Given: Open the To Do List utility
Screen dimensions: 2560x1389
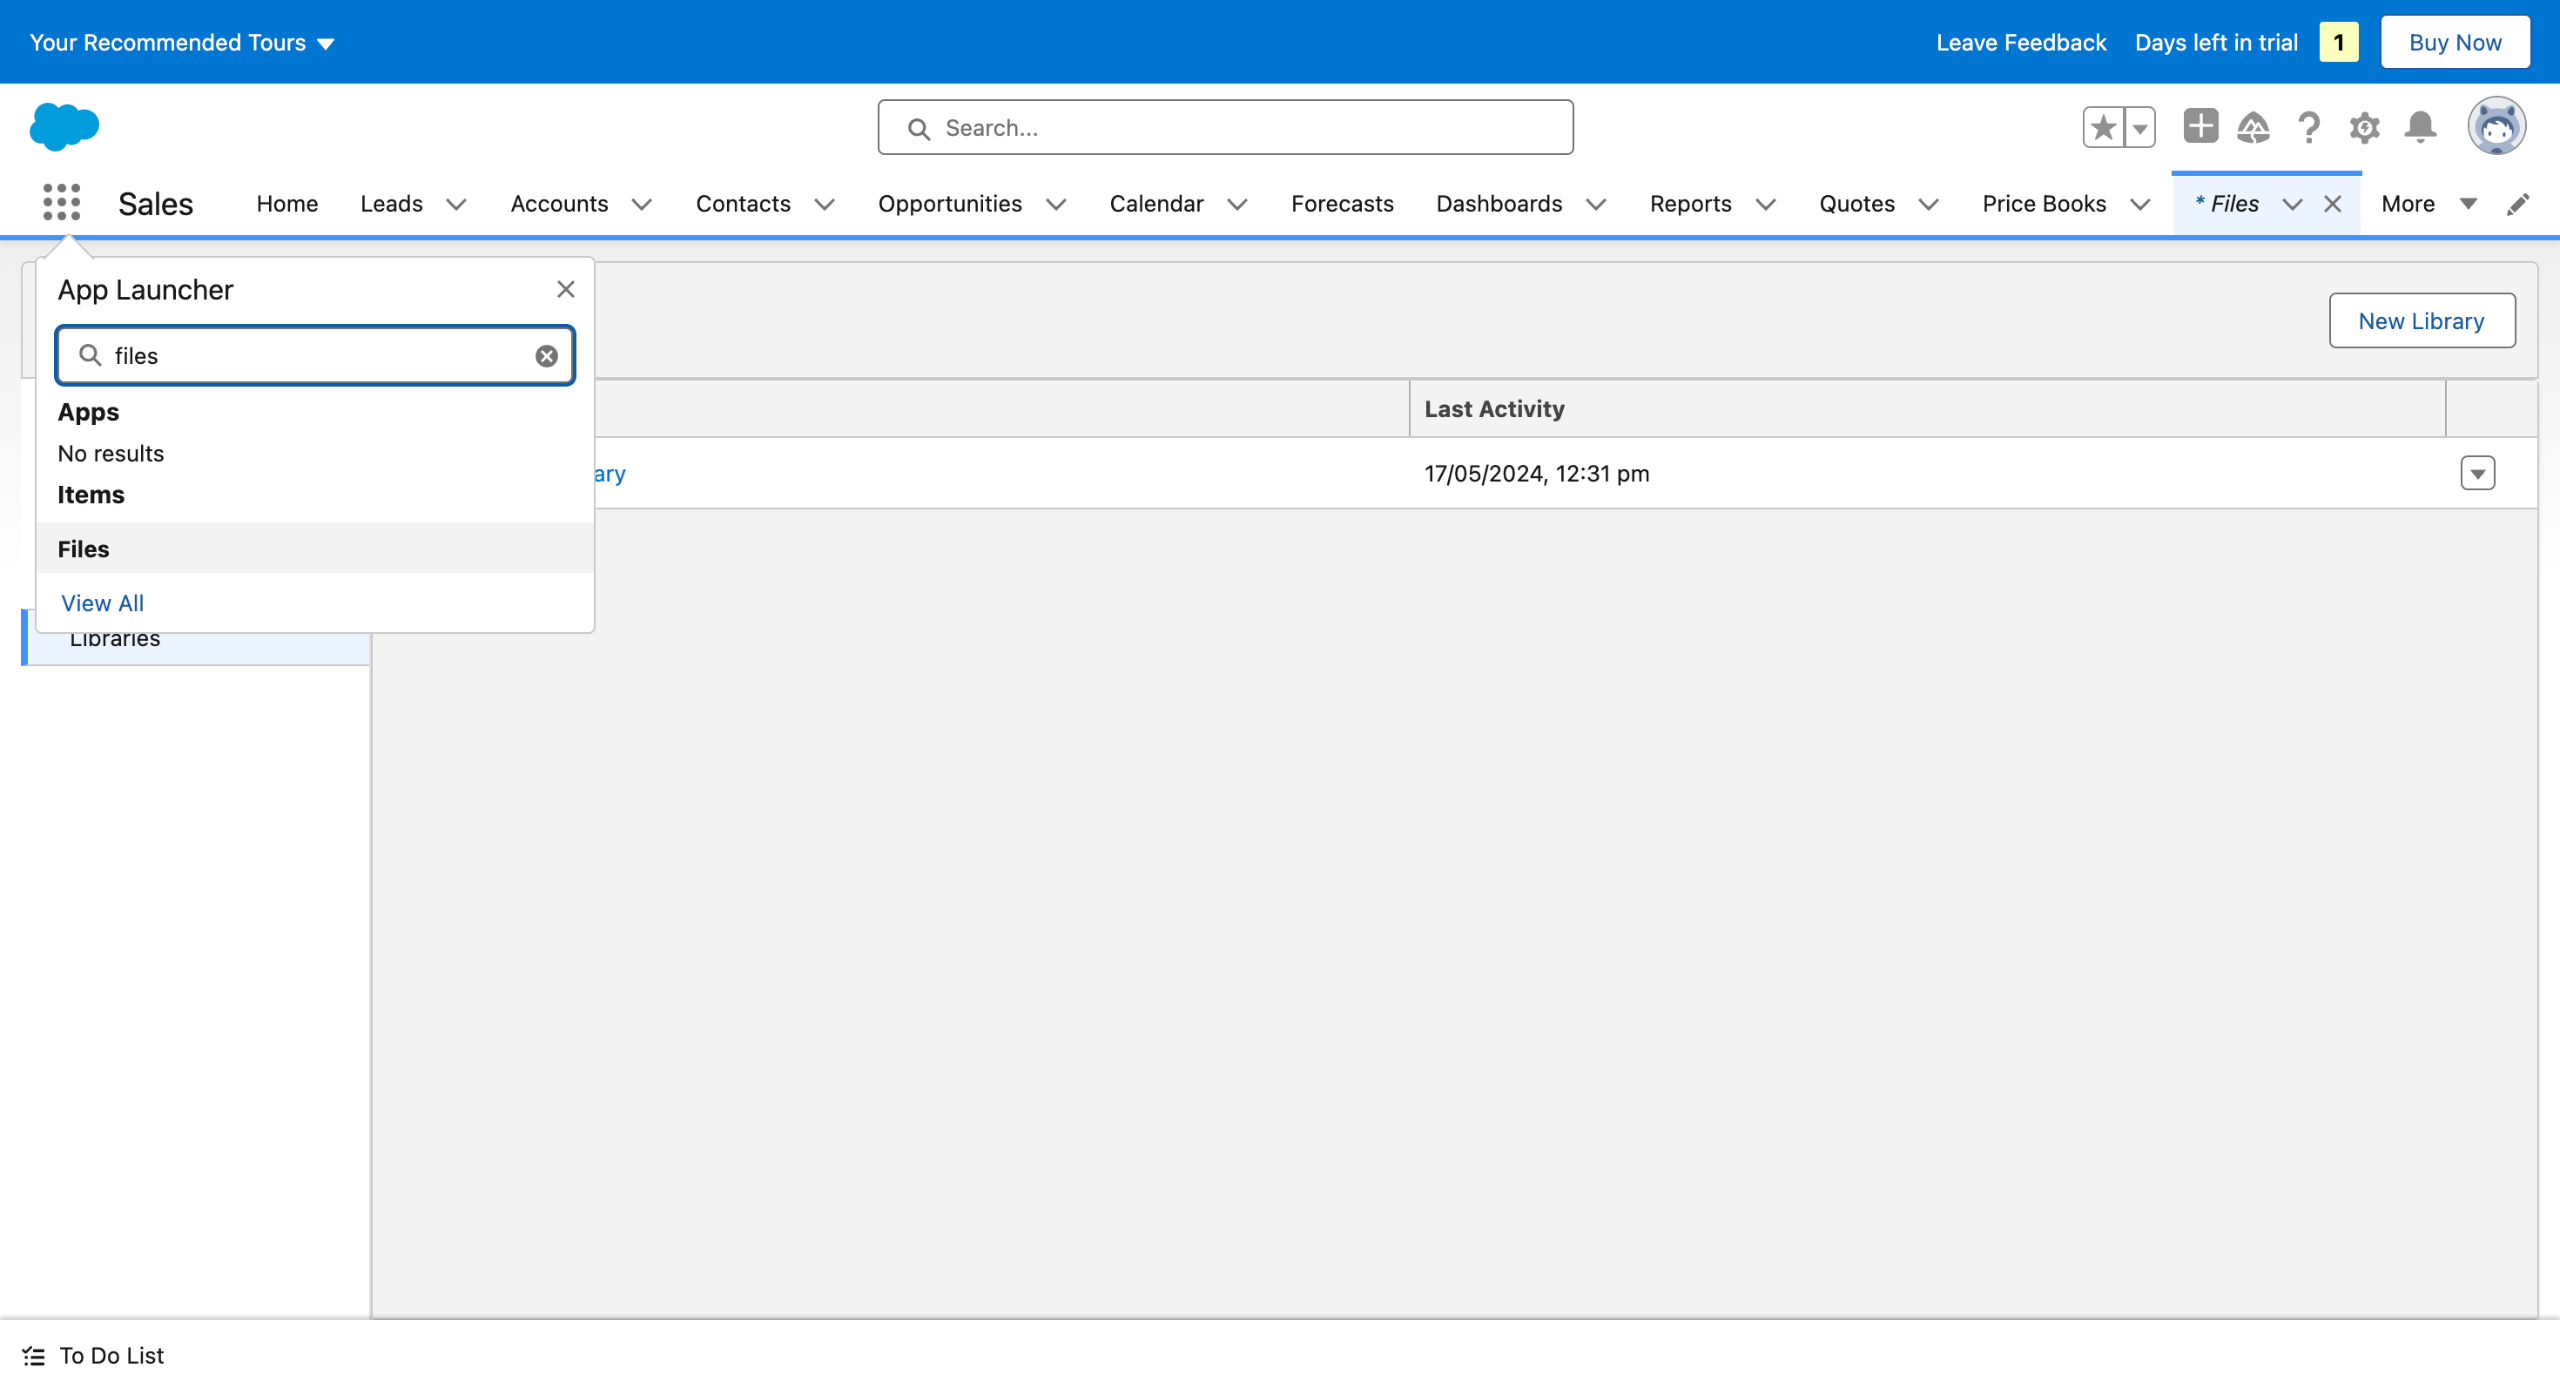Looking at the screenshot, I should pos(93,1355).
